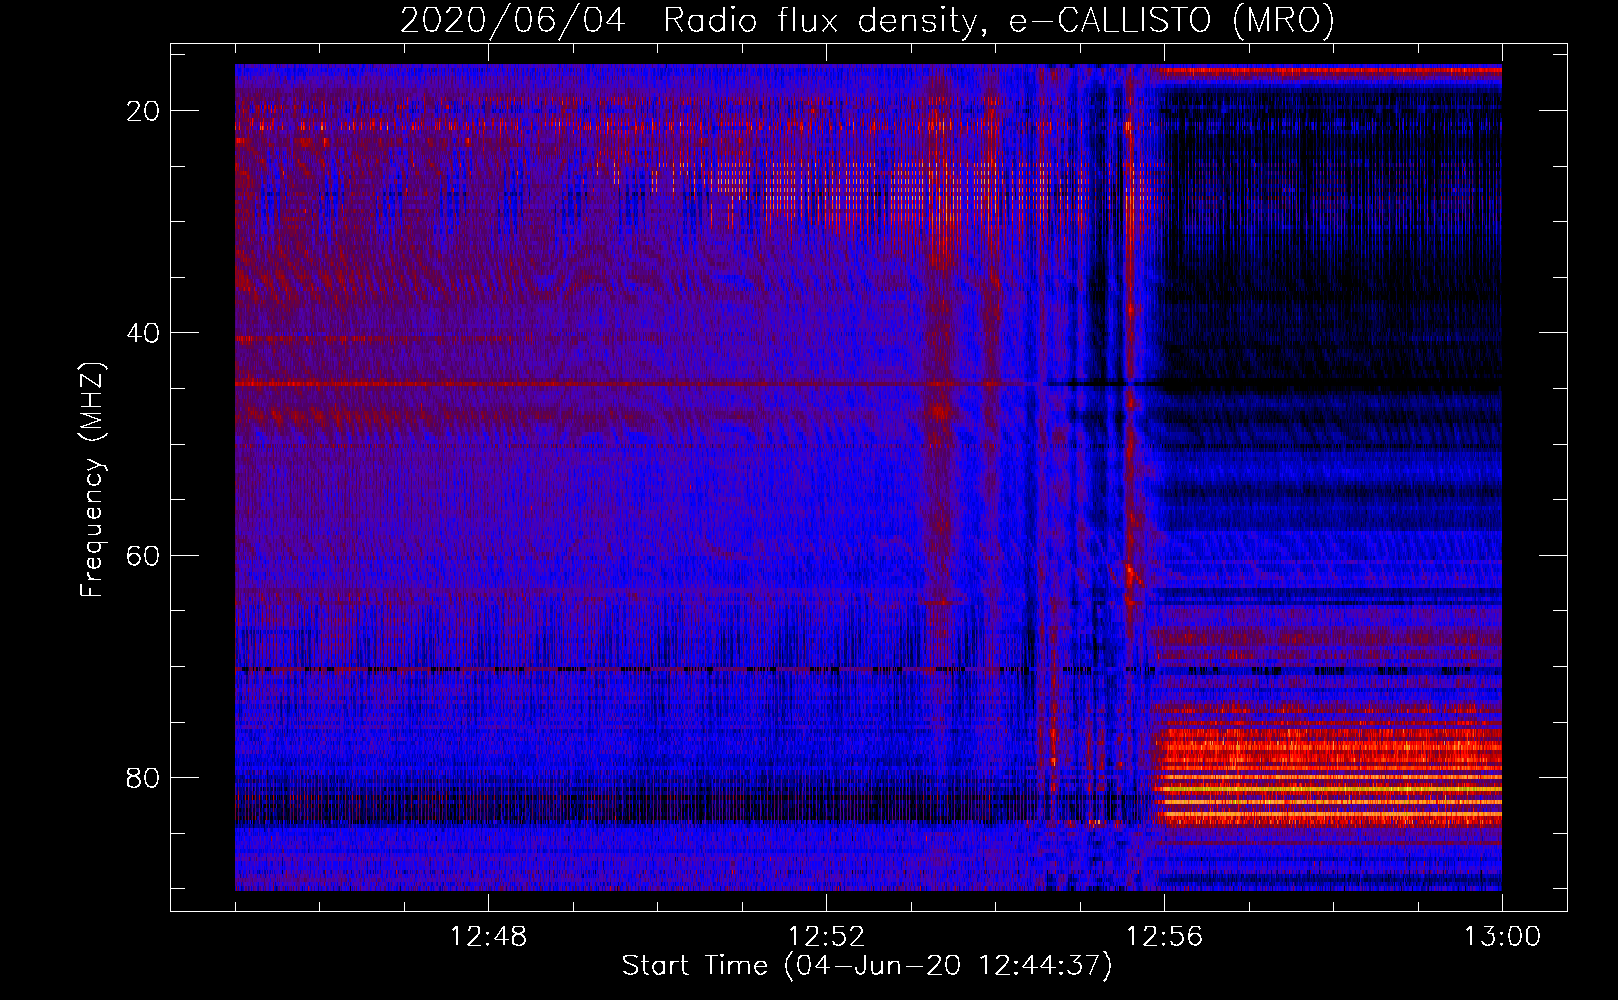
Task: Click the 12:48 time tick label
Action: pyautogui.click(x=488, y=937)
